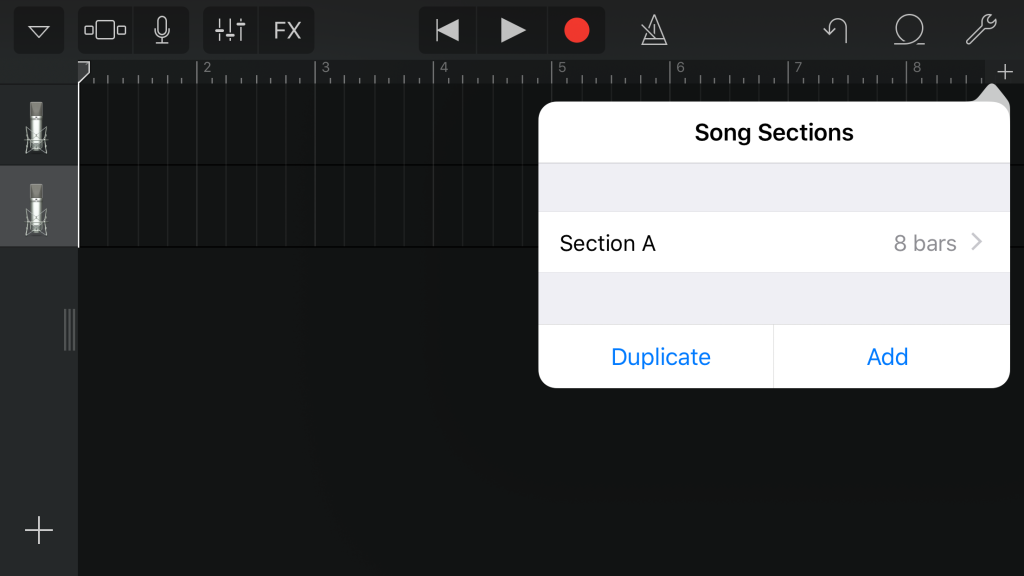
Task: Open the My Songs dropdown arrow
Action: 39,31
